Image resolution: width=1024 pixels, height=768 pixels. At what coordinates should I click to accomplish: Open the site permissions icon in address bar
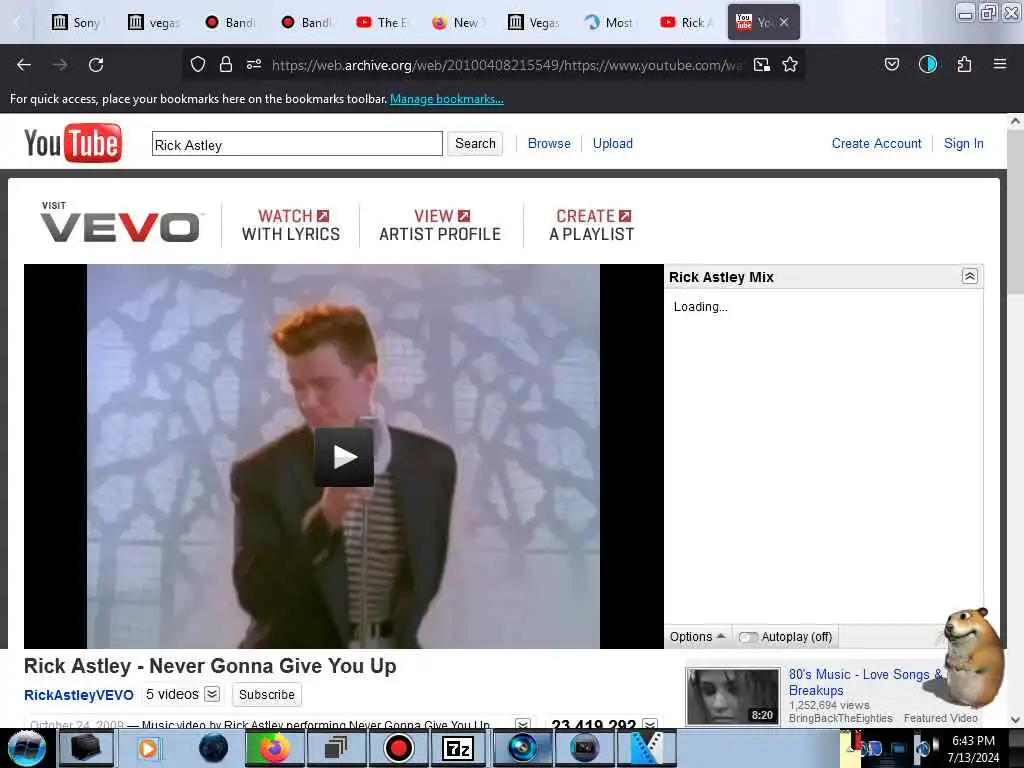pyautogui.click(x=254, y=64)
